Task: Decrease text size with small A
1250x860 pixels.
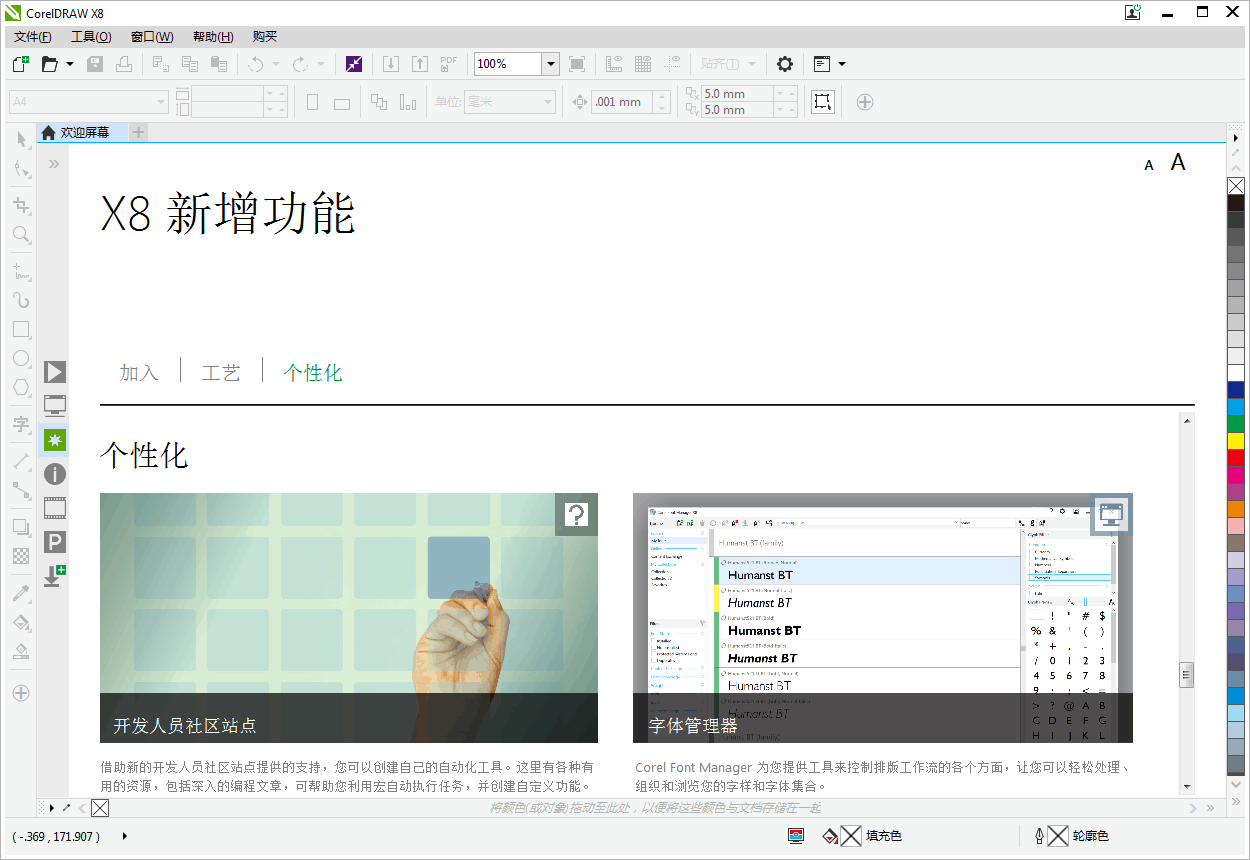Action: [1149, 165]
